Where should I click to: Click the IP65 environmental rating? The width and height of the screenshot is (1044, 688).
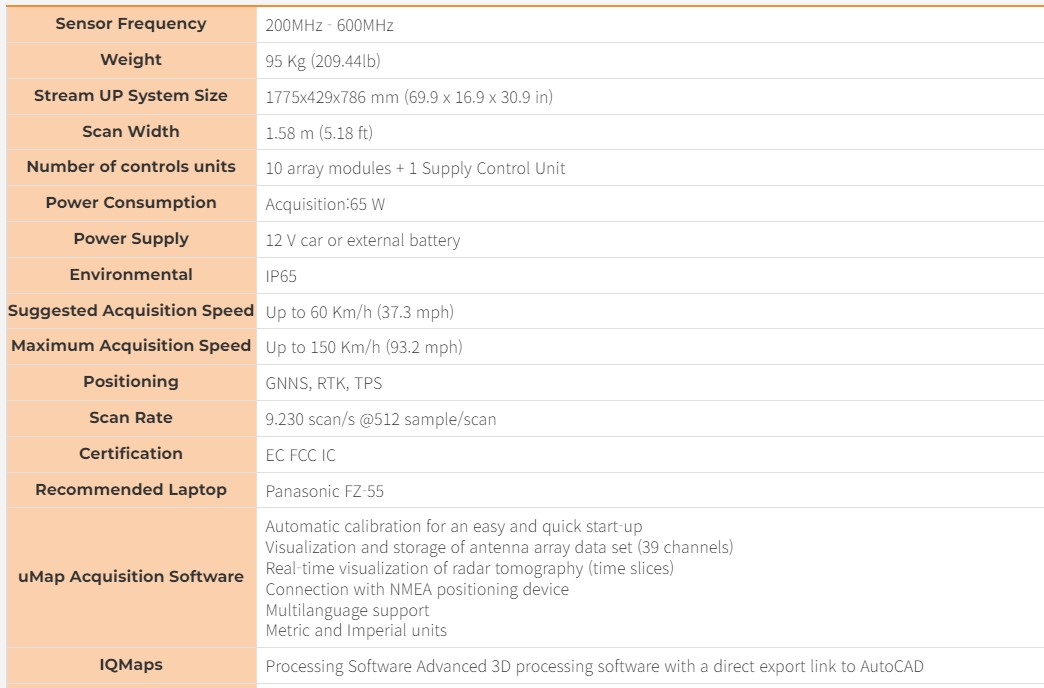[x=281, y=276]
